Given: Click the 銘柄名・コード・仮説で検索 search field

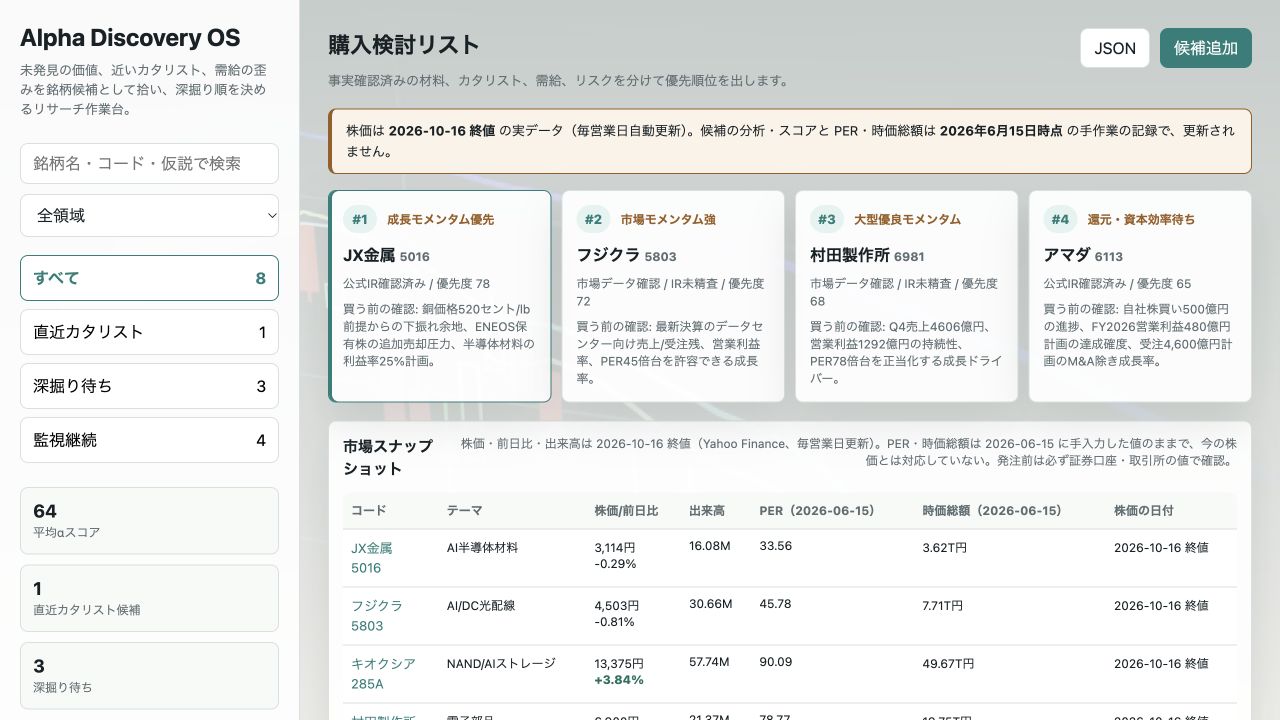Looking at the screenshot, I should coord(149,163).
